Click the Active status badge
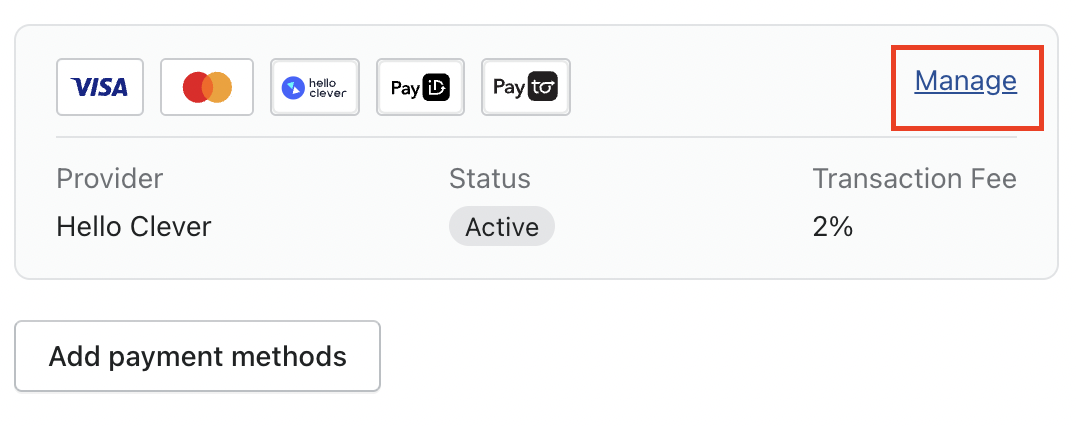The height and width of the screenshot is (426, 1076). [502, 227]
